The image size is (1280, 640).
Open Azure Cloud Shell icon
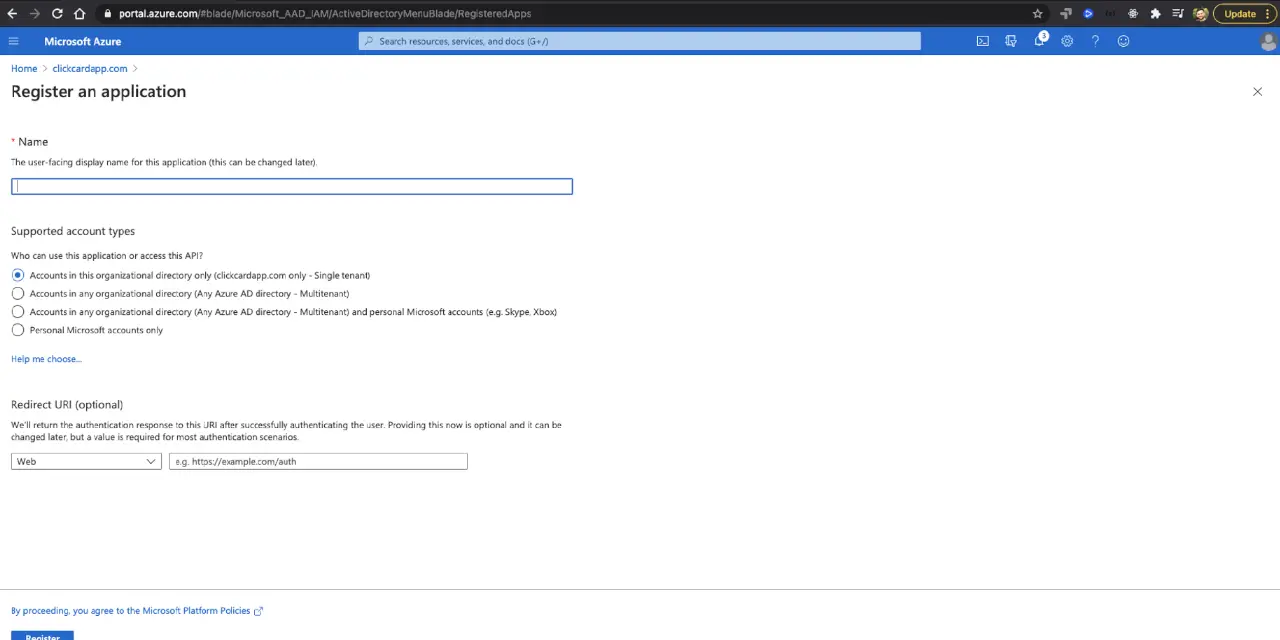pos(982,41)
